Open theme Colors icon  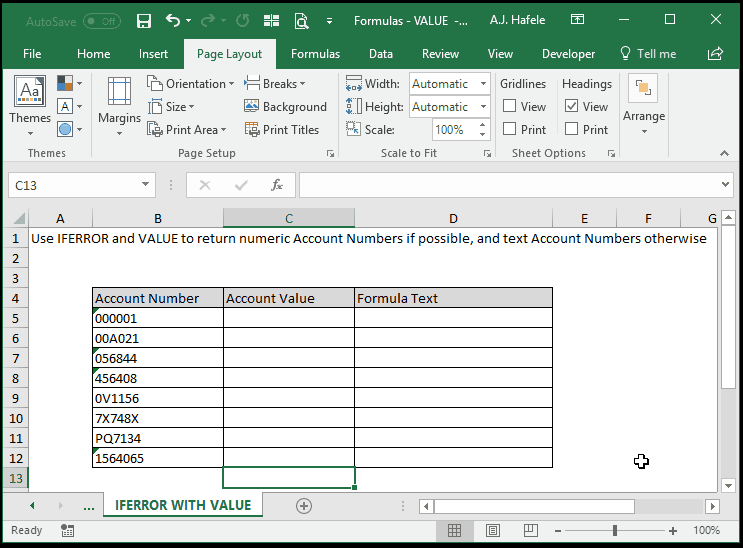65,83
